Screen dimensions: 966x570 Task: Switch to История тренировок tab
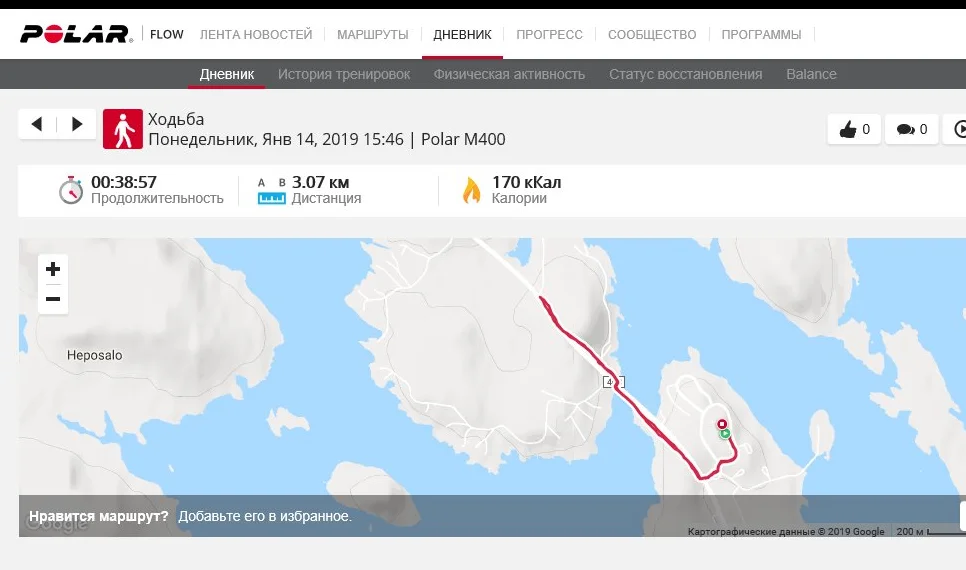click(344, 74)
